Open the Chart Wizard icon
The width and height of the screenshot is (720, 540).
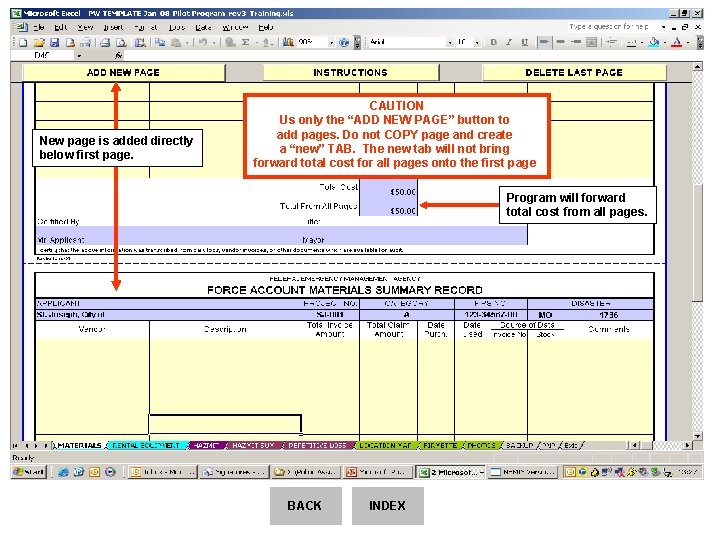click(x=288, y=42)
